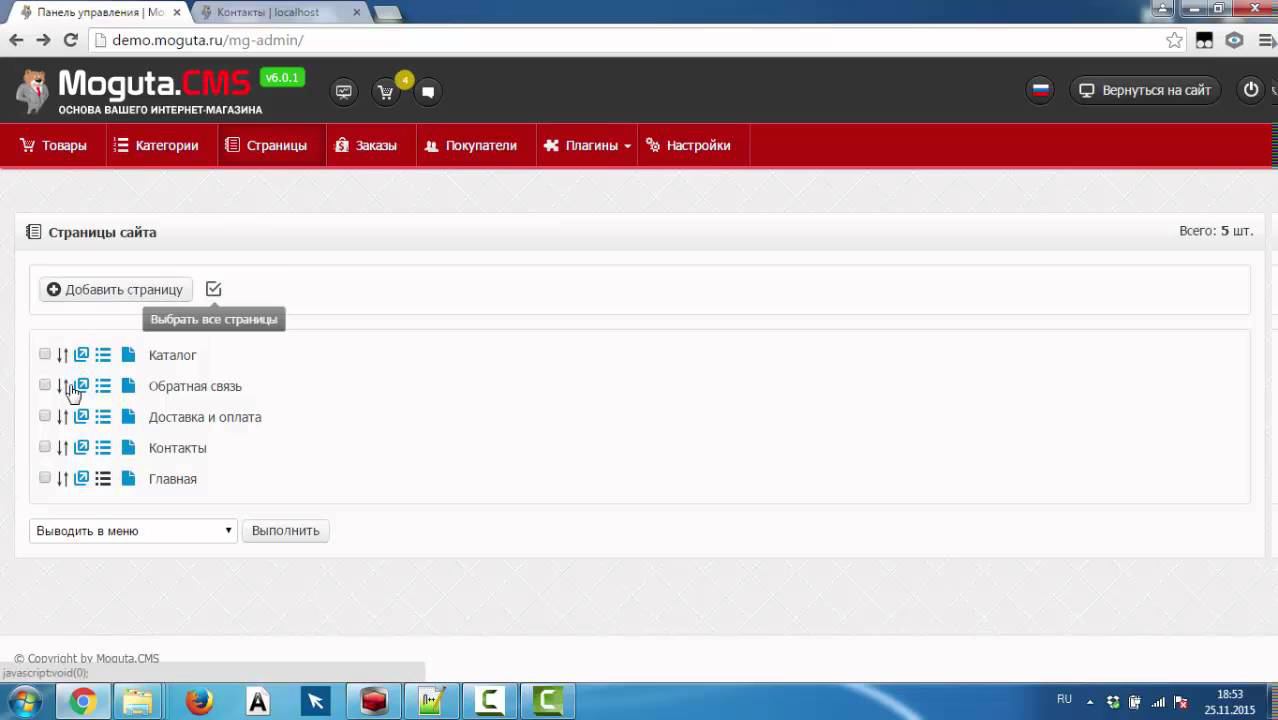Open the statistics monitor icon in header
The height and width of the screenshot is (720, 1278).
click(344, 92)
